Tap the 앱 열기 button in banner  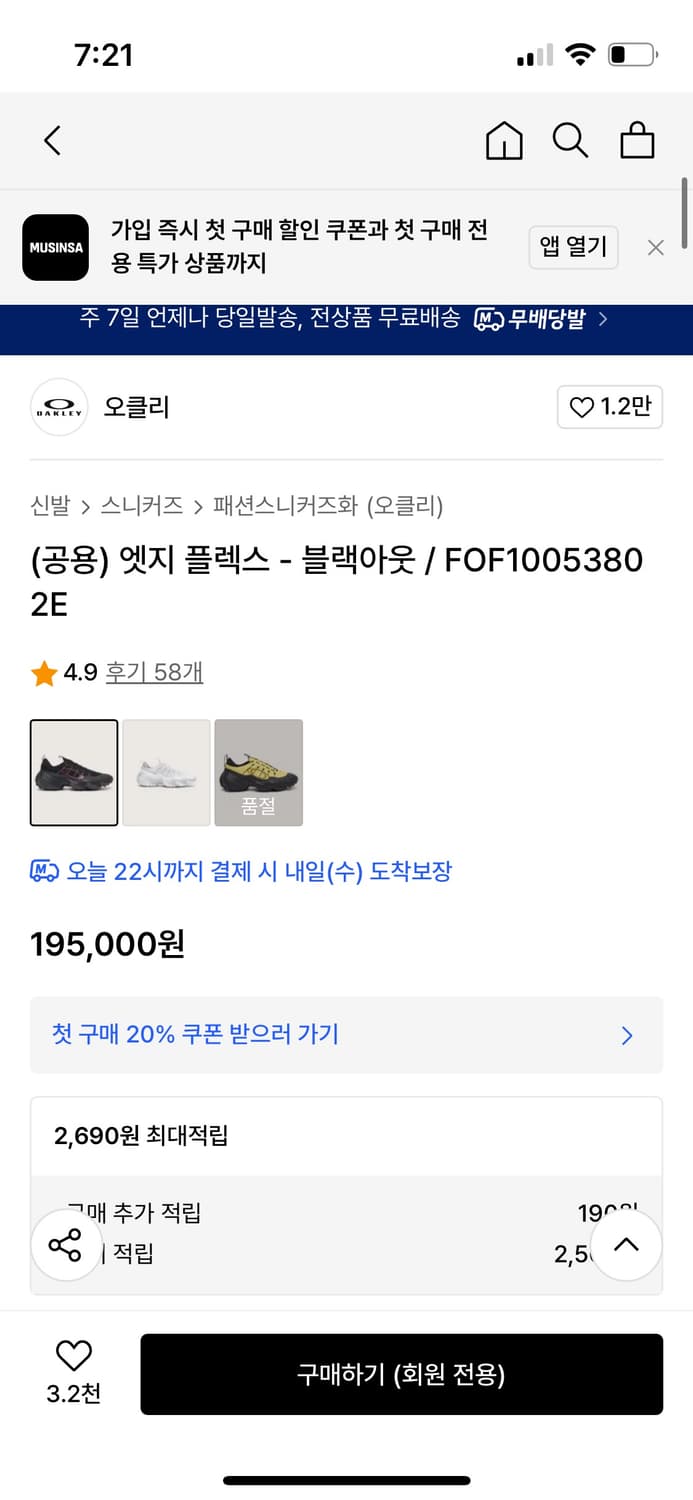[573, 247]
